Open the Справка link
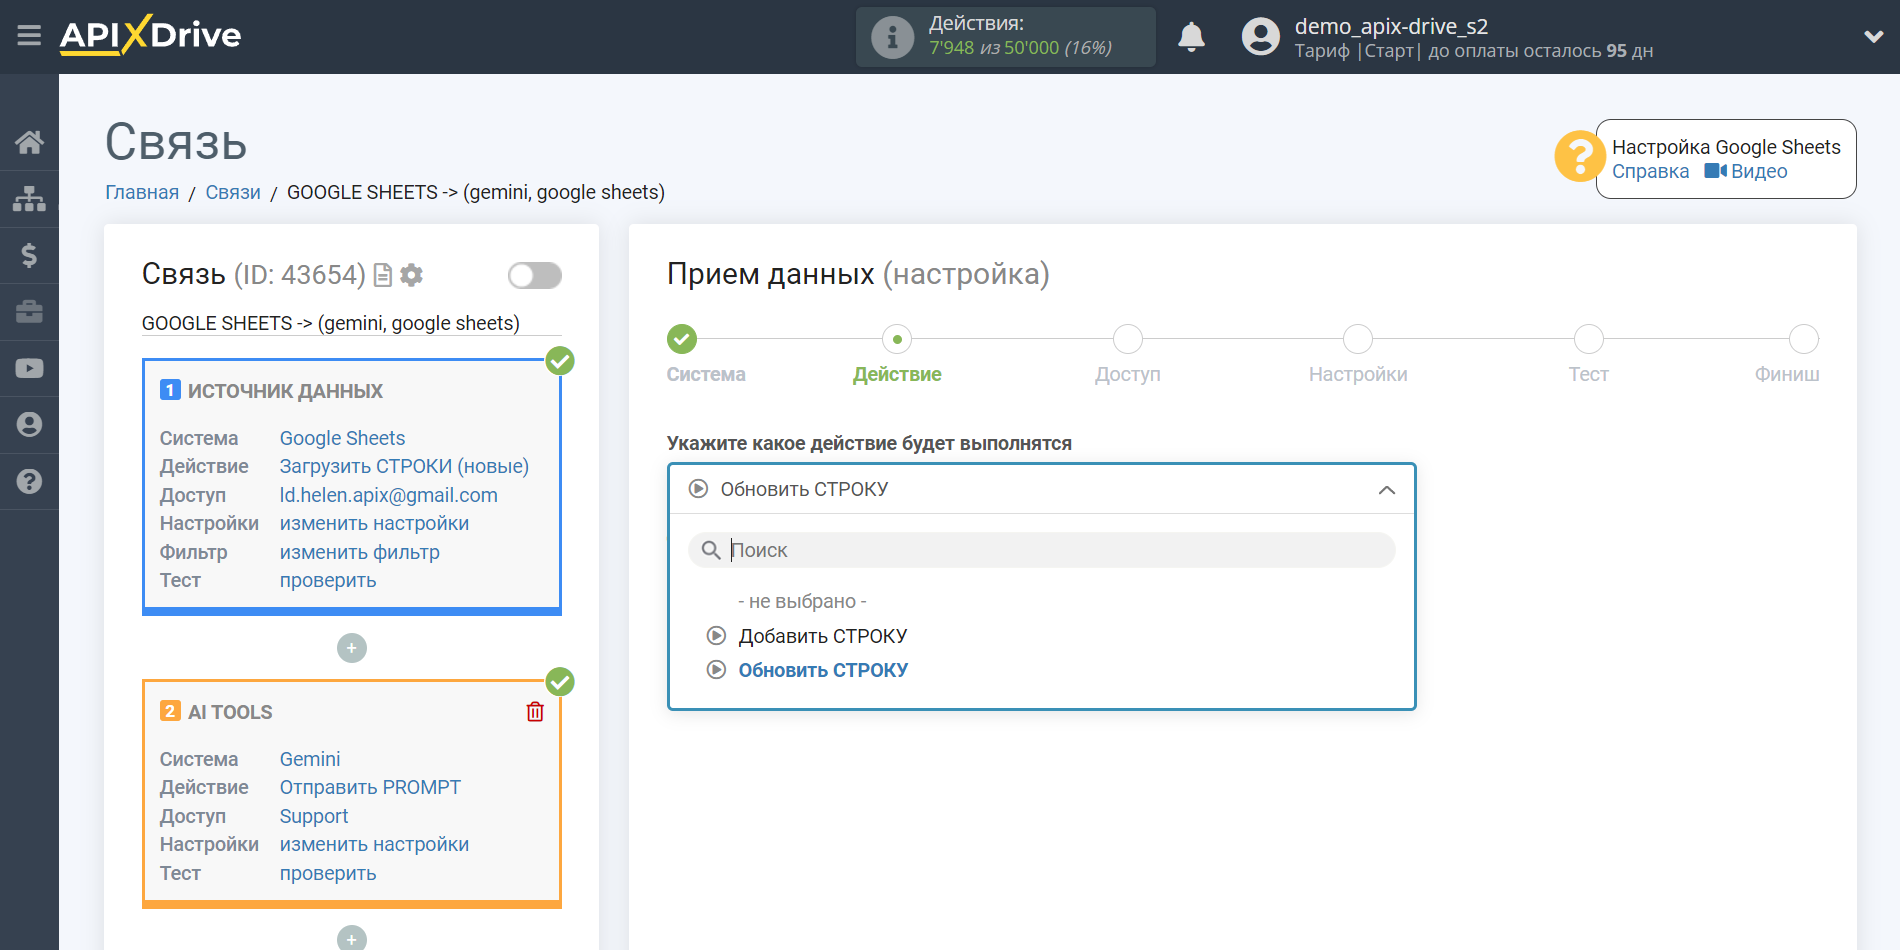This screenshot has height=950, width=1900. coord(1650,171)
